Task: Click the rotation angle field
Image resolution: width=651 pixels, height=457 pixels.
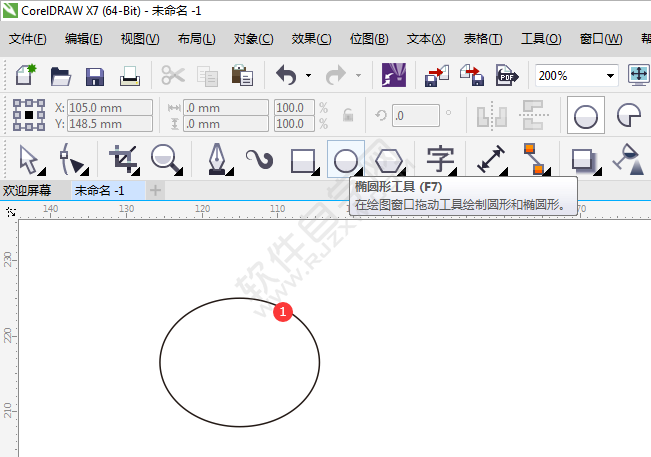Action: point(416,115)
